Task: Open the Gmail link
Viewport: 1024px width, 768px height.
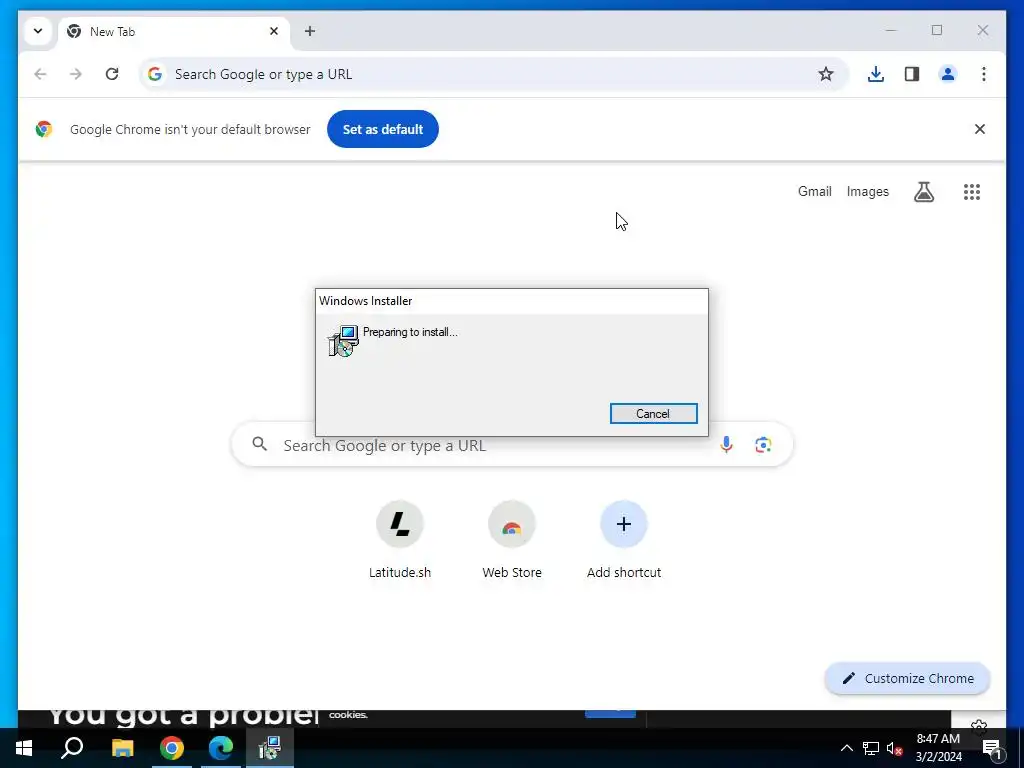Action: click(814, 191)
